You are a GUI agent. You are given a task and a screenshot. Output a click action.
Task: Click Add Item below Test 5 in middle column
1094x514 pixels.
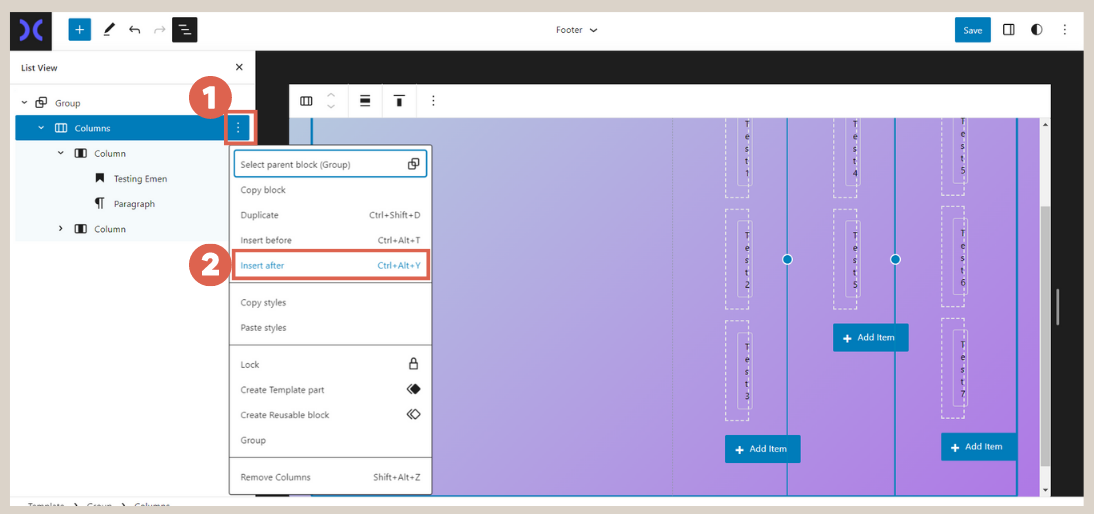coord(871,338)
